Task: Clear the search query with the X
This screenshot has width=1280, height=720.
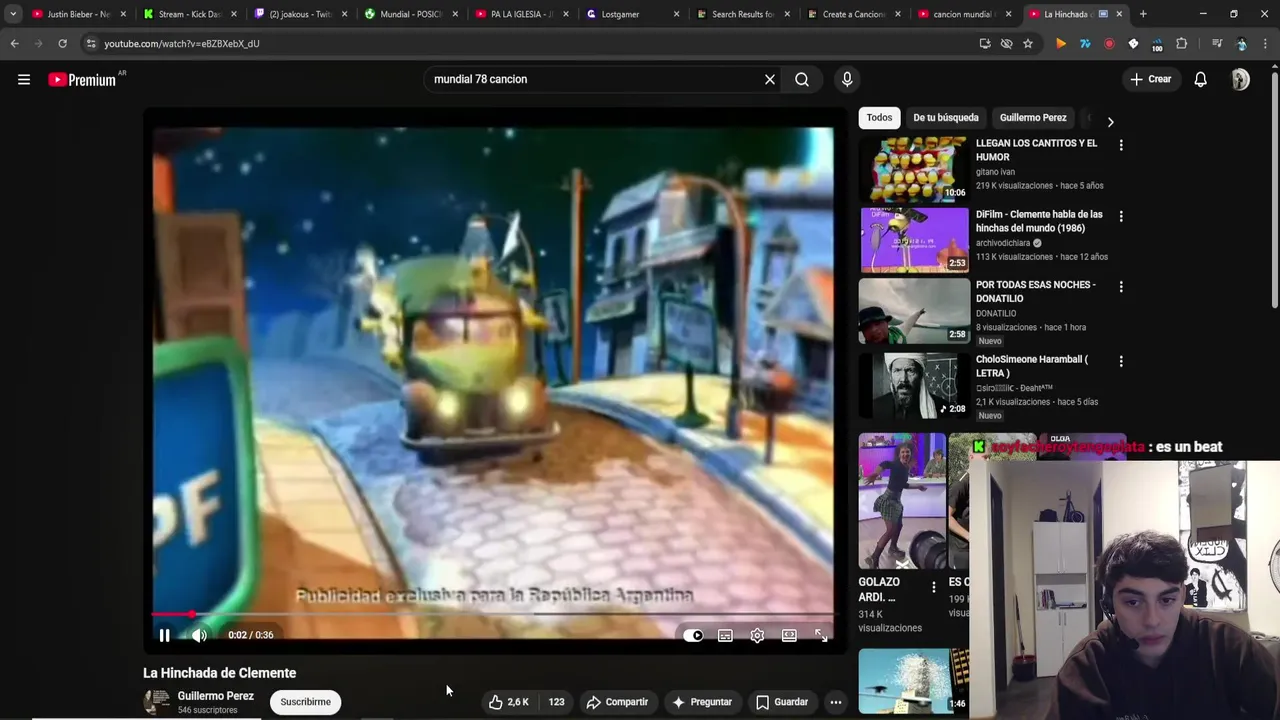Action: tap(770, 79)
